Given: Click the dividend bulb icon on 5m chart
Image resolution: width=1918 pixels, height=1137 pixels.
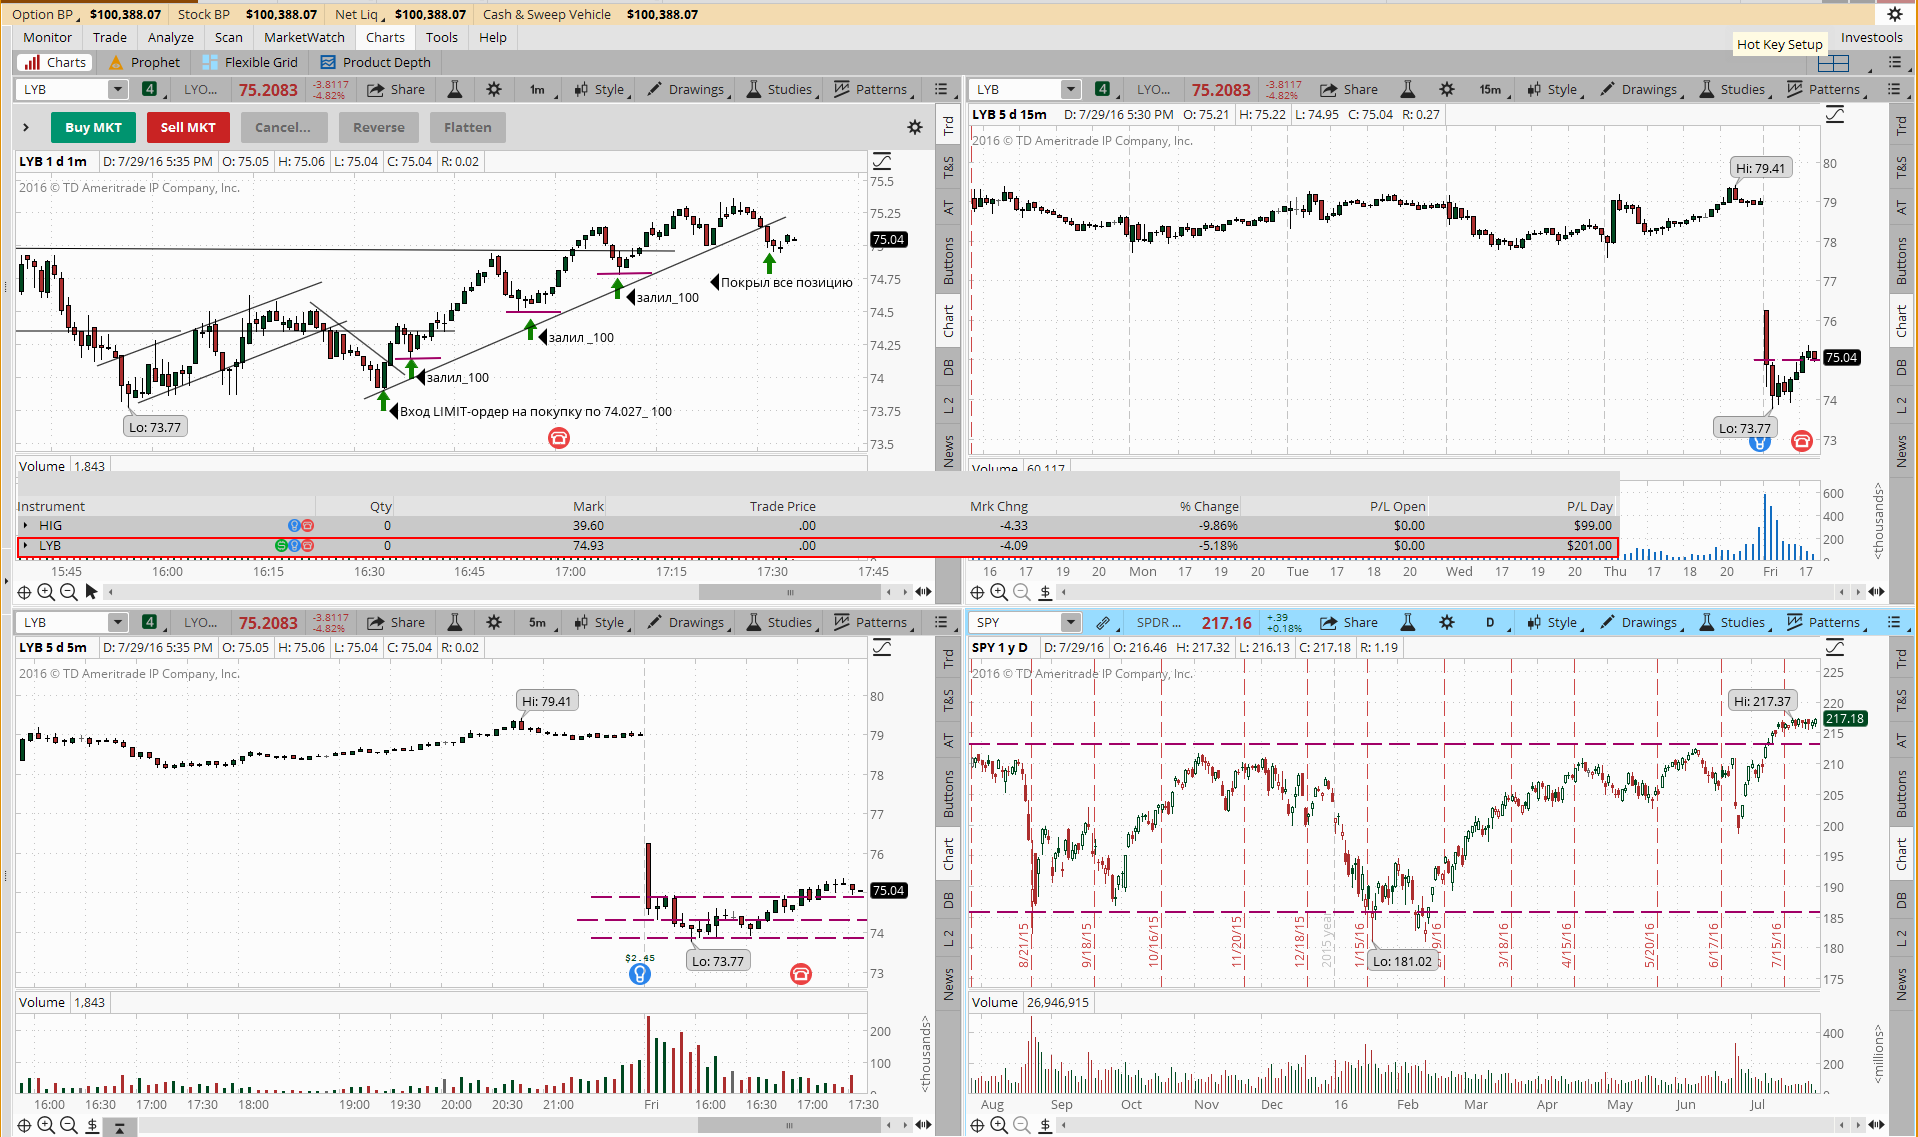Looking at the screenshot, I should pos(639,973).
